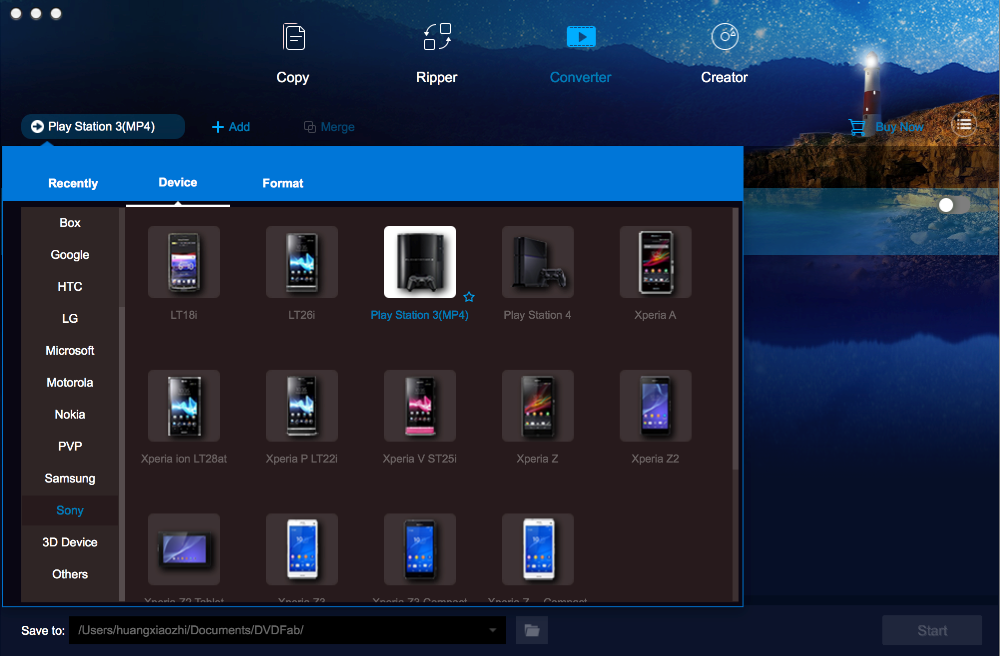Expand the Save to path dropdown arrow
Screen dimensions: 1000x656
(492, 630)
